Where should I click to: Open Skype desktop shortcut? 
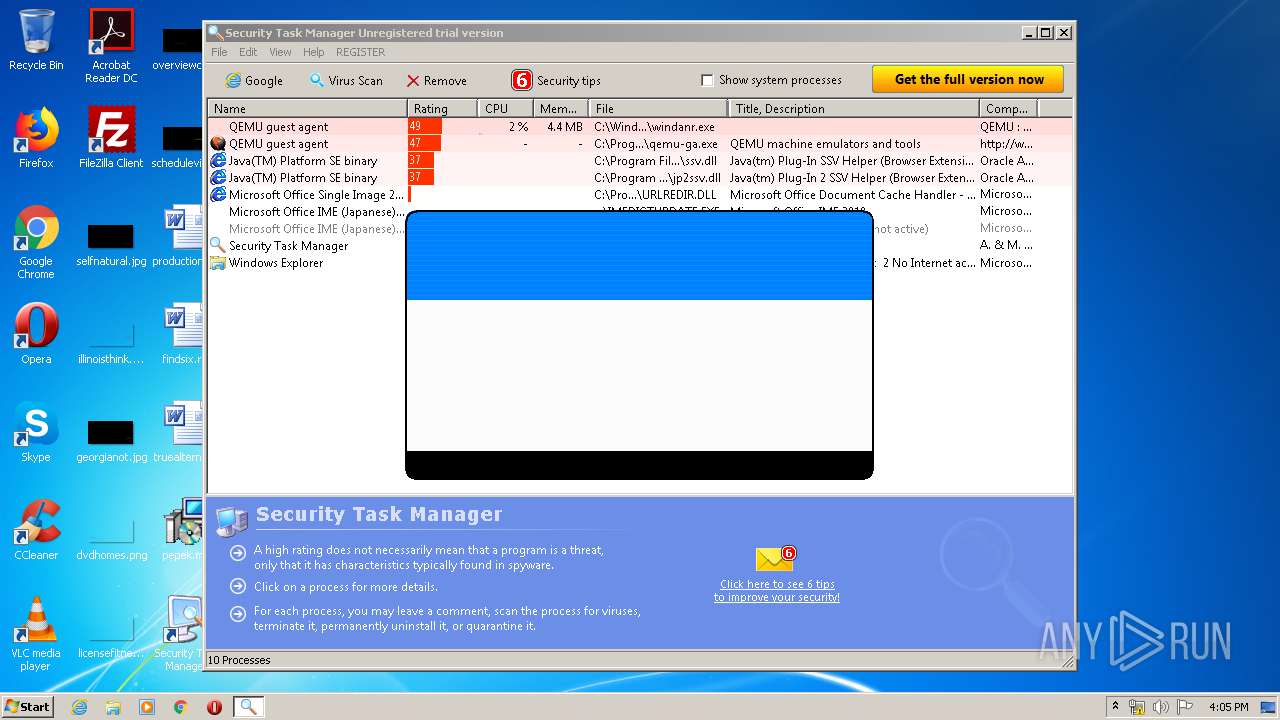click(36, 432)
